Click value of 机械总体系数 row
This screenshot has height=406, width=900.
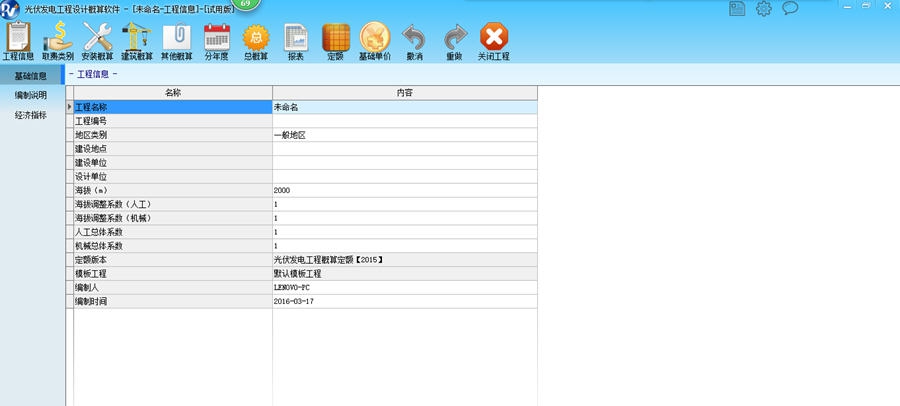point(405,246)
